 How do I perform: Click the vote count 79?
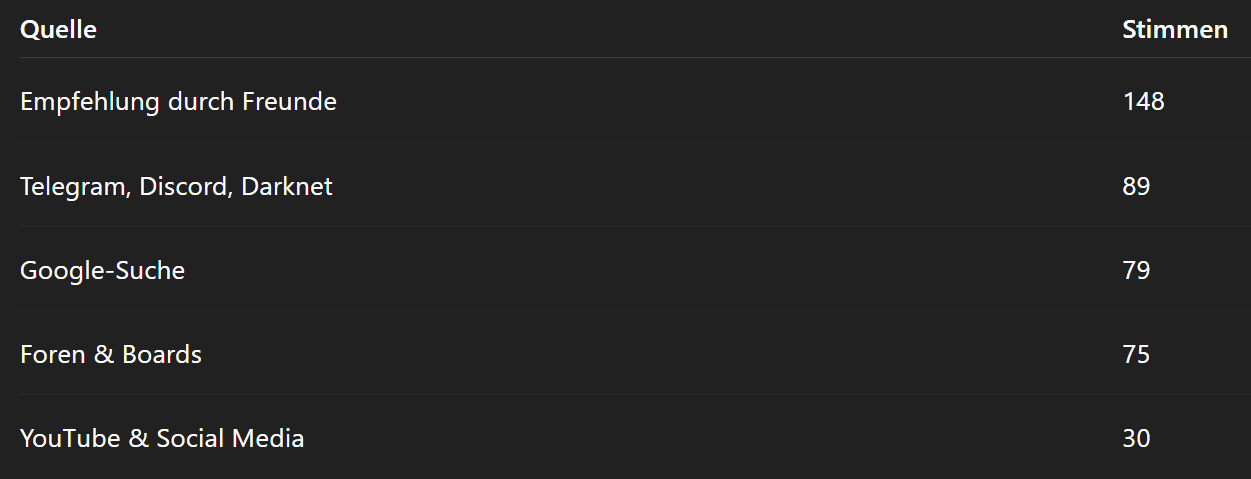[x=1136, y=270]
